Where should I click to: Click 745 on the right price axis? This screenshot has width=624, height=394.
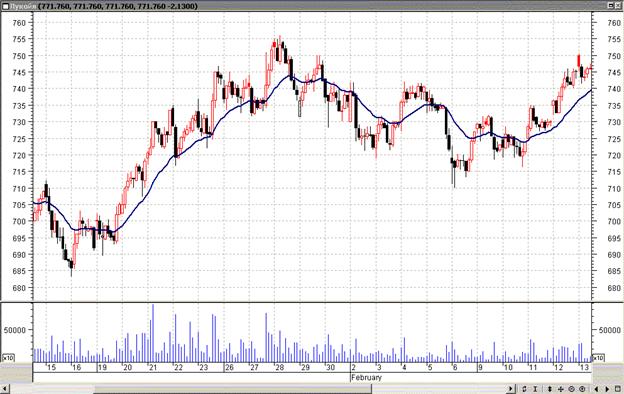(x=614, y=72)
